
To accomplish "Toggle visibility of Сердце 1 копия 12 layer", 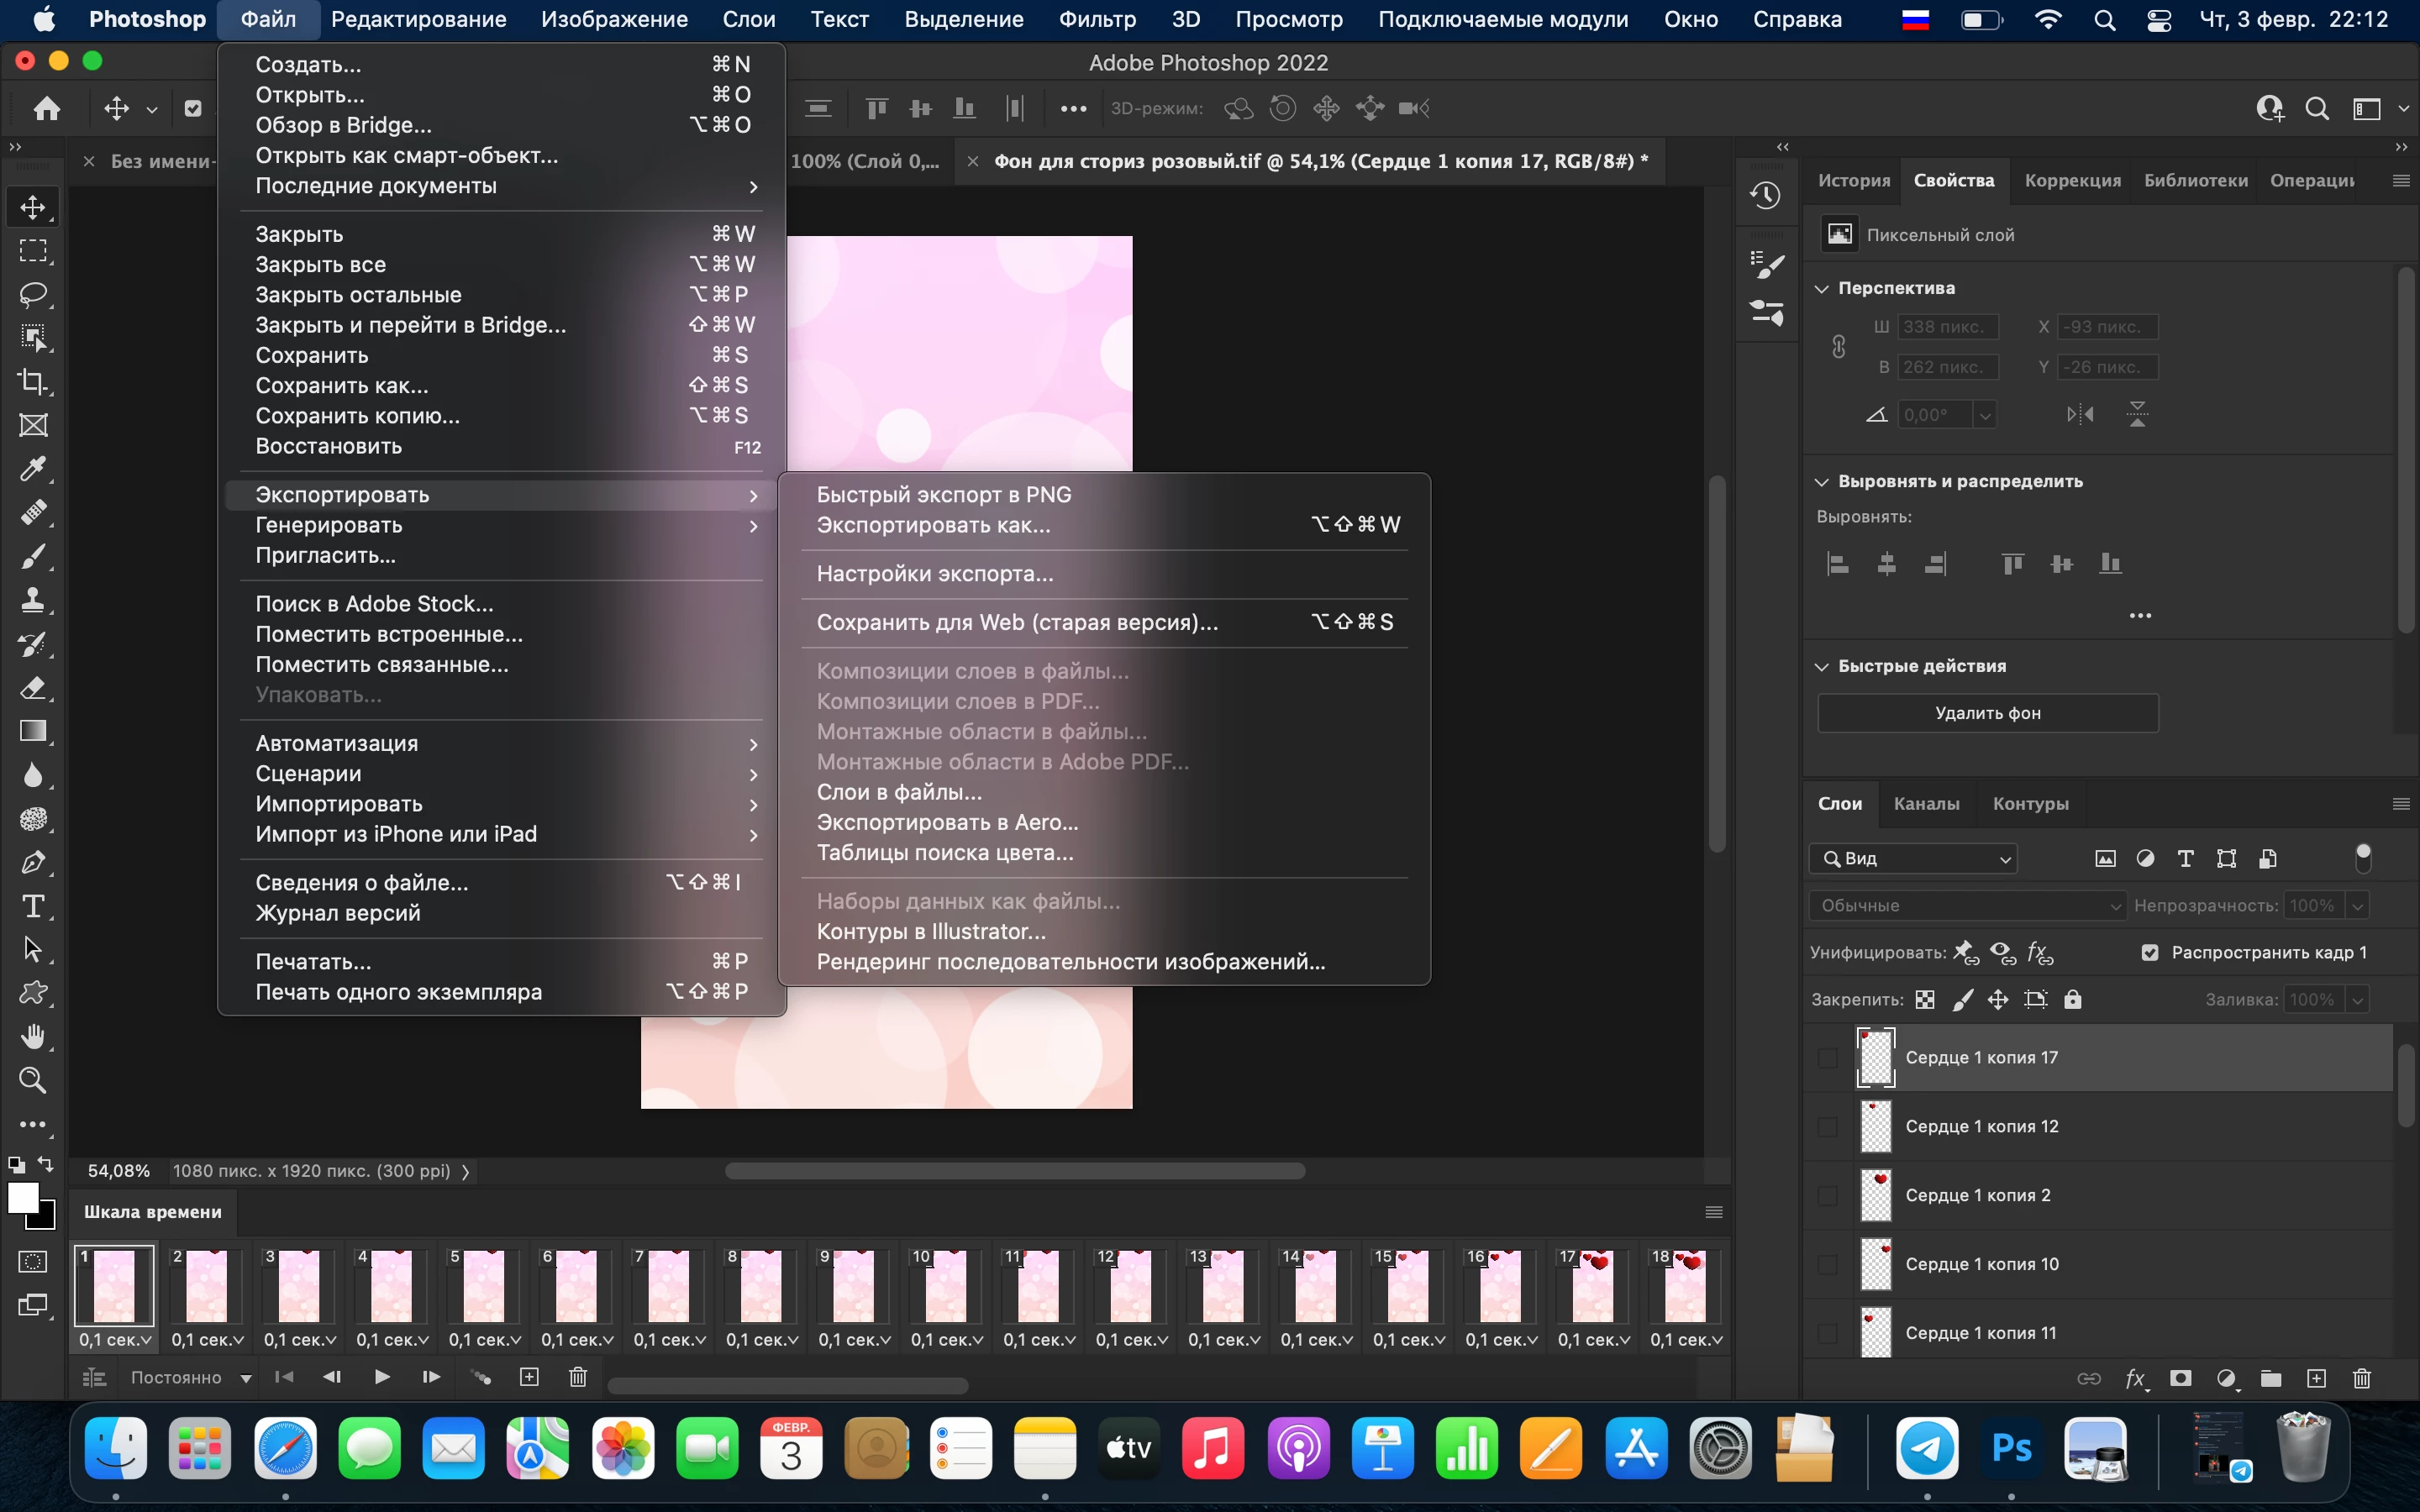I will click(x=1827, y=1127).
